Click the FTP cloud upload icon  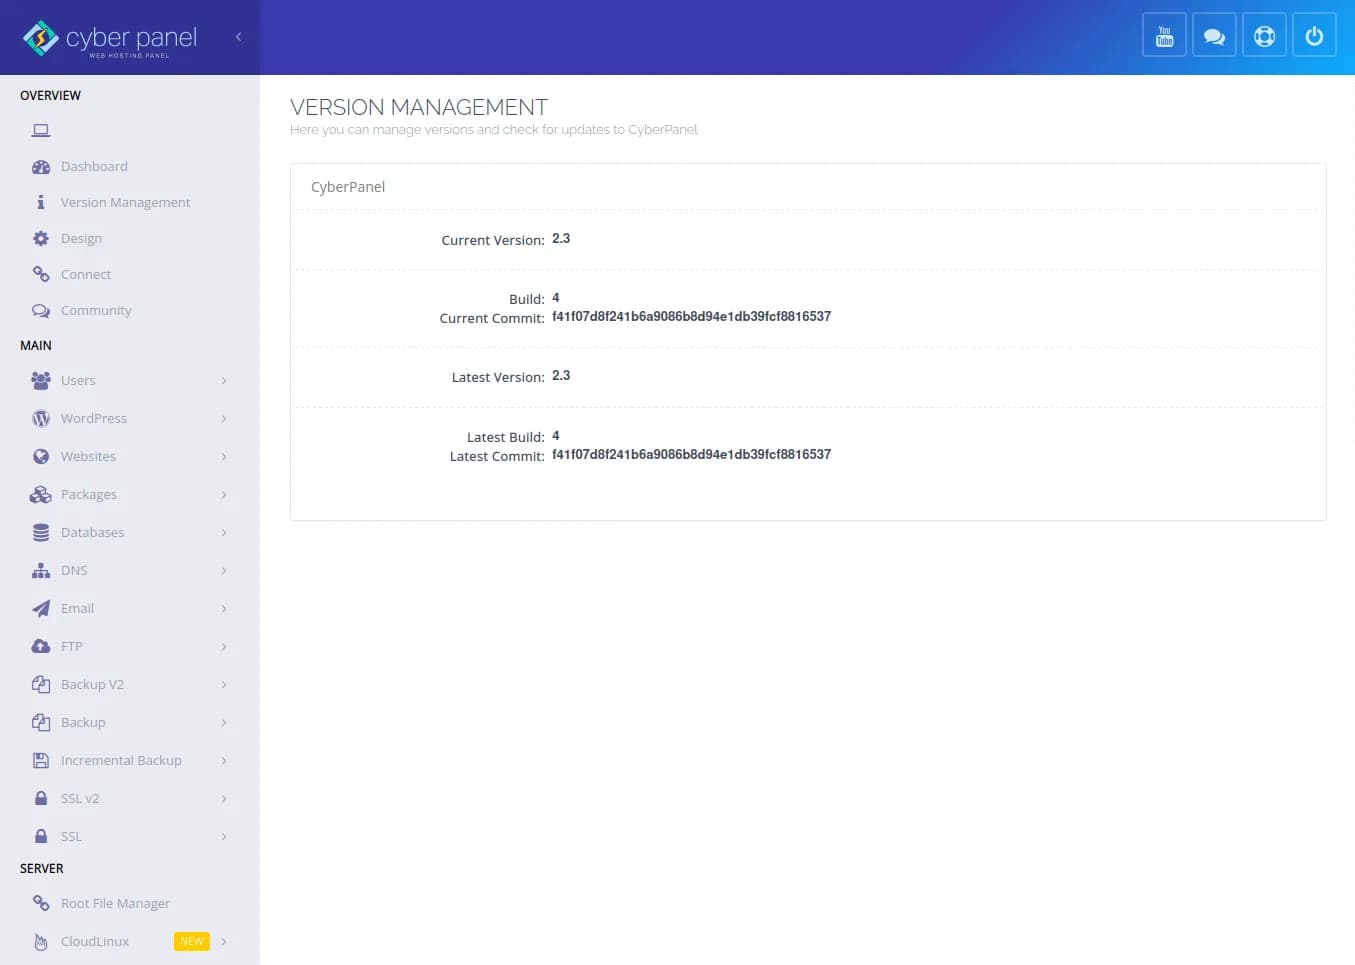(41, 646)
